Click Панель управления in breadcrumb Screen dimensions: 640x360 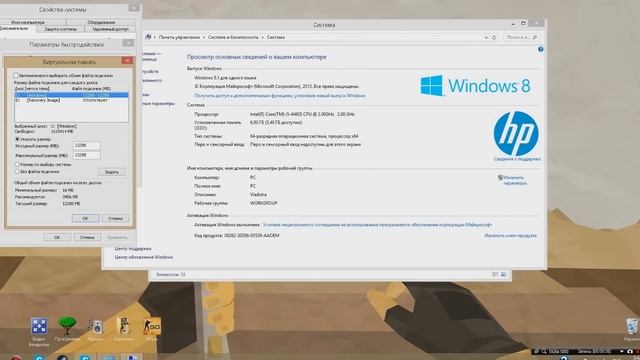pyautogui.click(x=179, y=37)
